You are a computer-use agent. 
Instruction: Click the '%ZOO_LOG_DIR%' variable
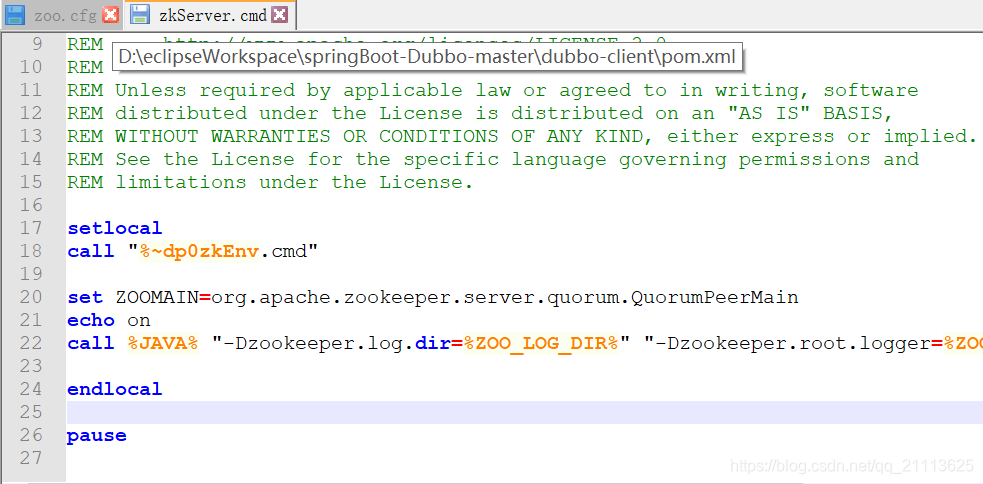coord(541,343)
